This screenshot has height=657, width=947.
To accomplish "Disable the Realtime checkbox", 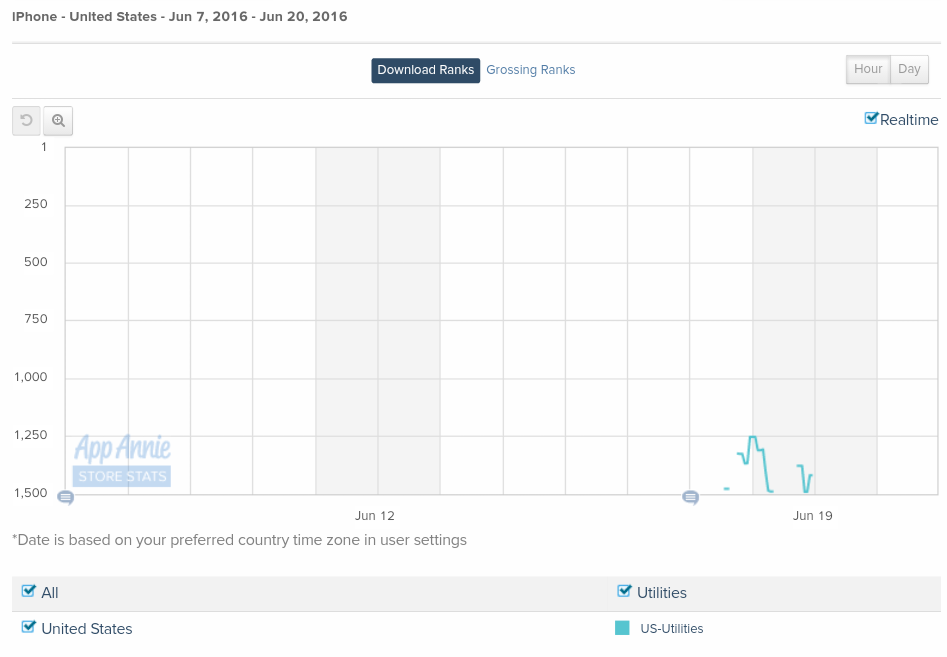I will (x=870, y=117).
